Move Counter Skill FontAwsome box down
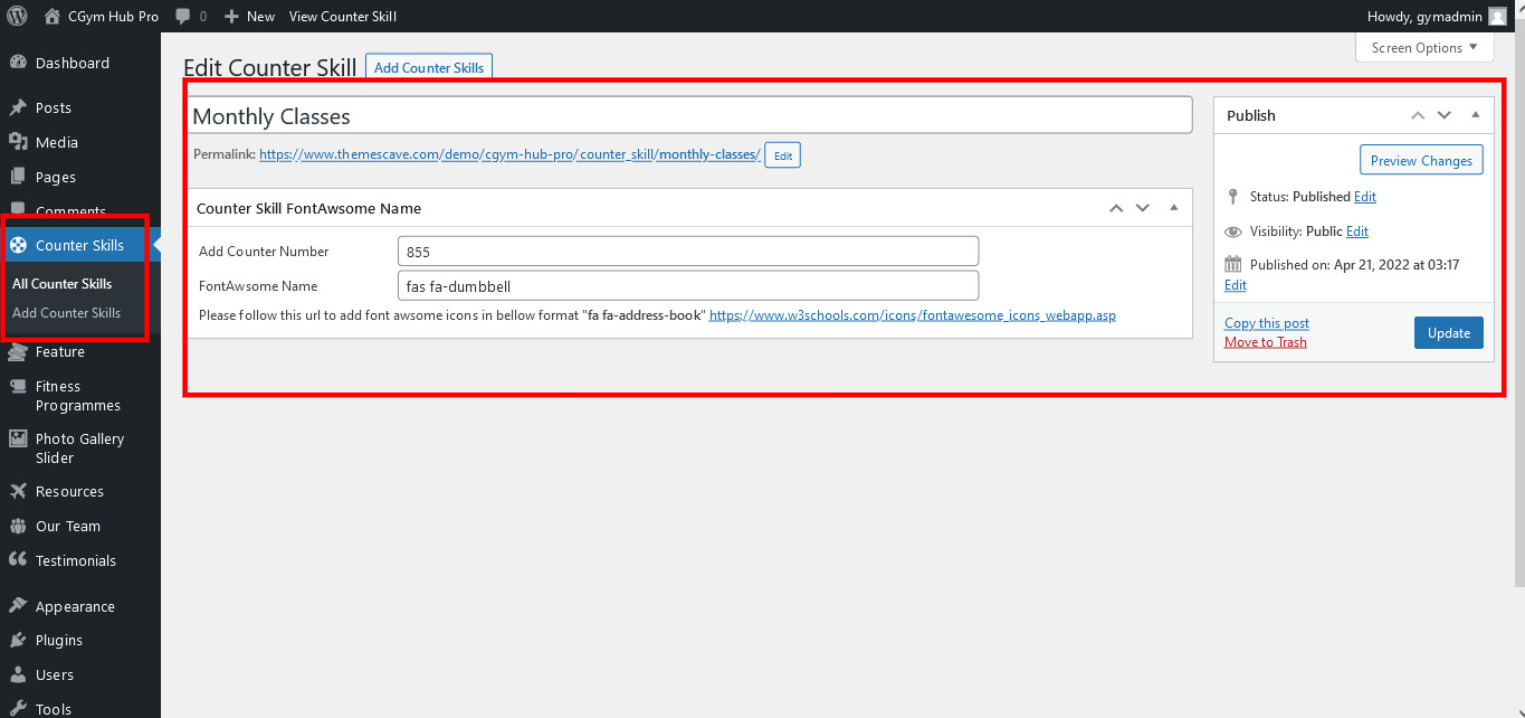The height and width of the screenshot is (718, 1525). click(x=1143, y=209)
